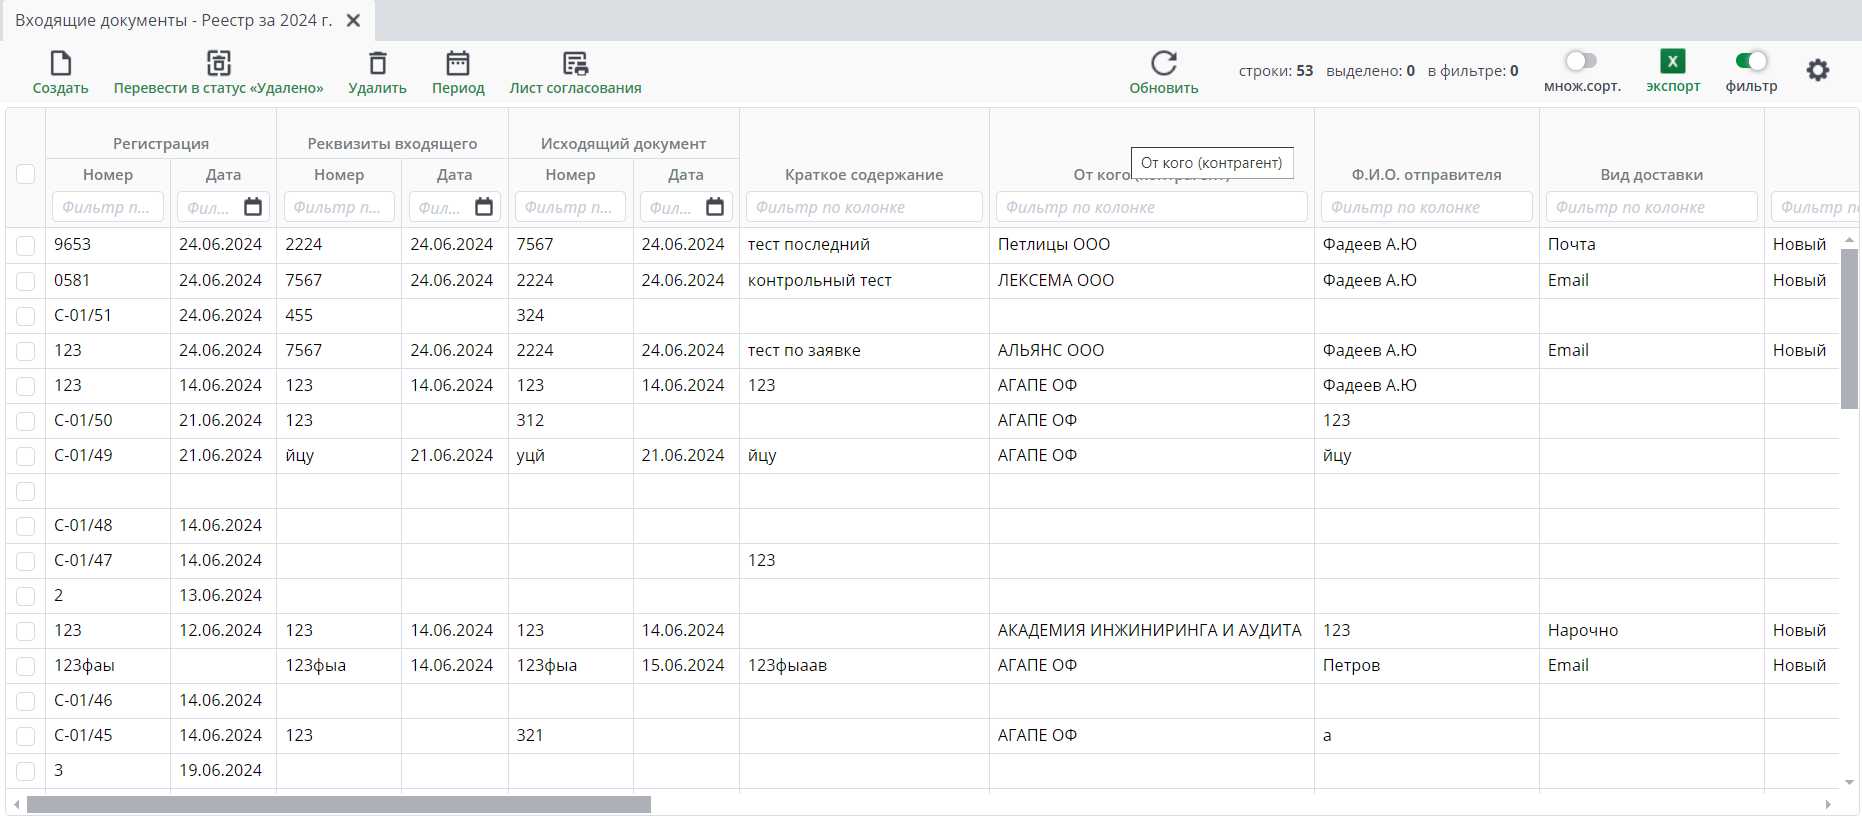The width and height of the screenshot is (1862, 816).
Task: Sort by Краткое содержание column header
Action: point(864,175)
